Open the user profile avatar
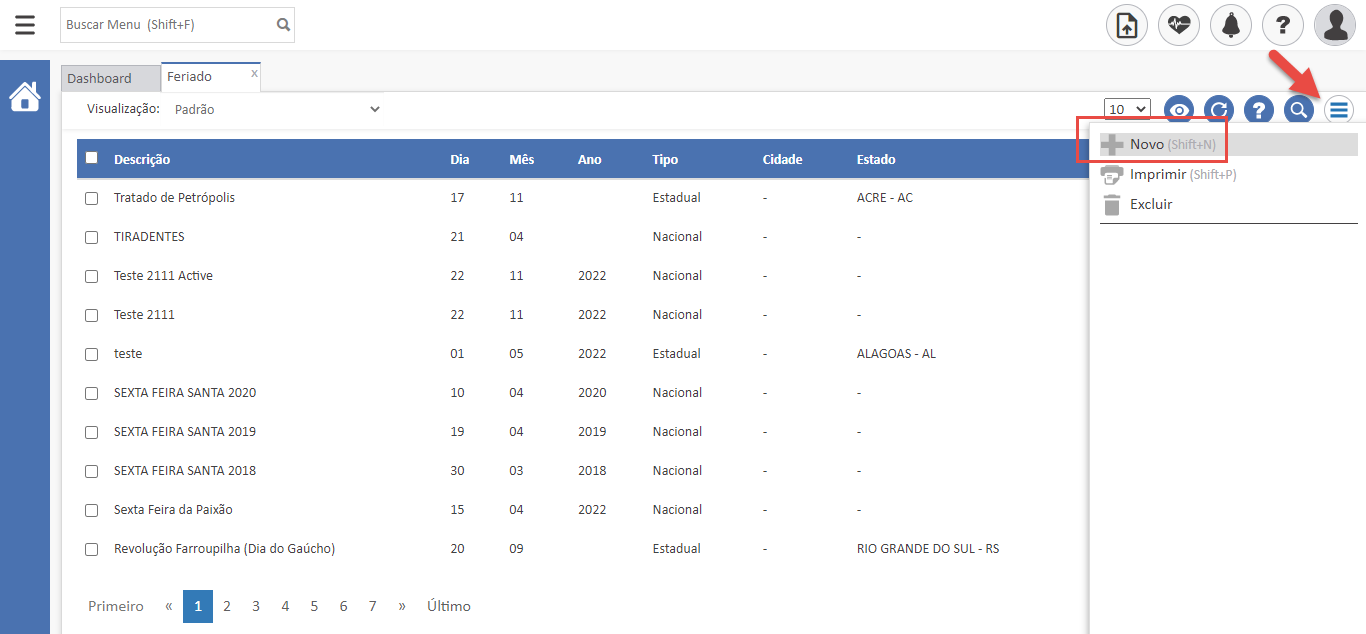The image size is (1366, 634). (1334, 25)
